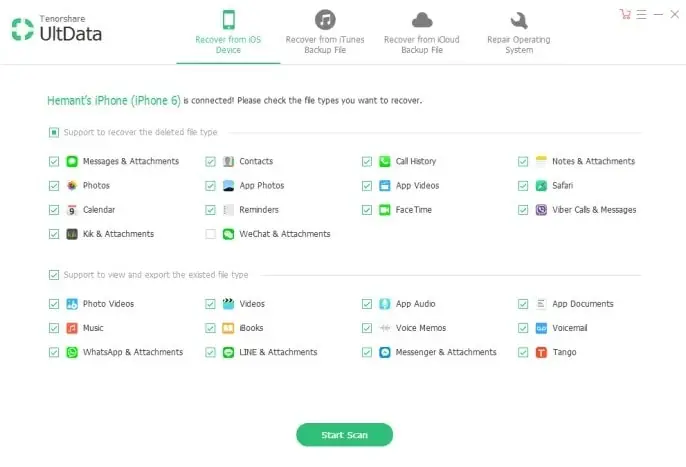Viewport: 686px width, 467px height.
Task: Uncheck the Contacts checkbox
Action: point(210,162)
